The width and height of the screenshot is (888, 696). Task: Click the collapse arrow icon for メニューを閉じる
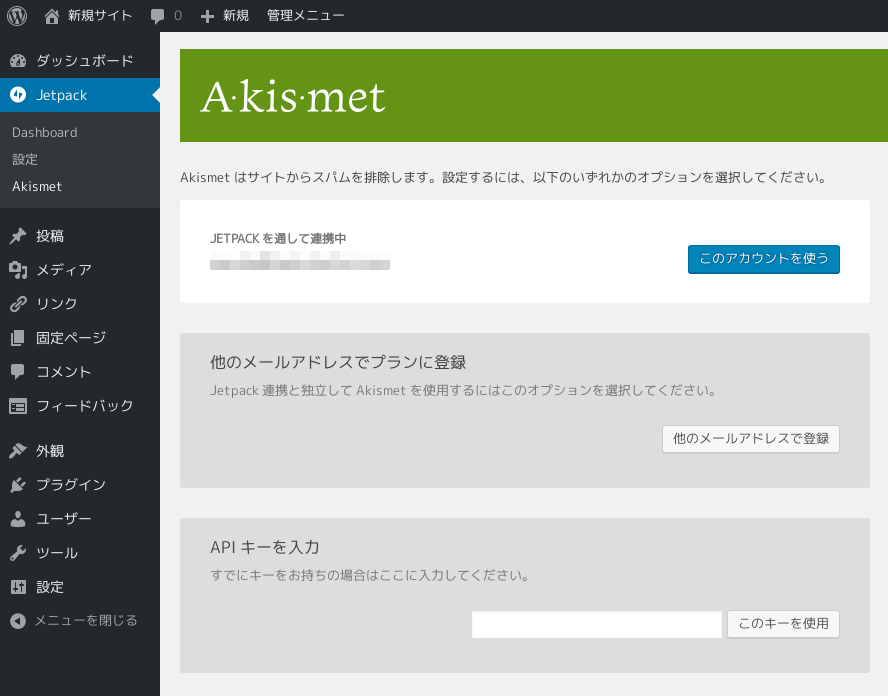(18, 621)
